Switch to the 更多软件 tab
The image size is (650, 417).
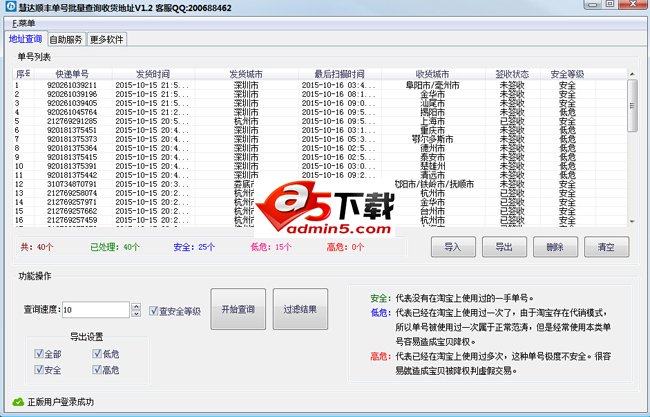point(107,39)
